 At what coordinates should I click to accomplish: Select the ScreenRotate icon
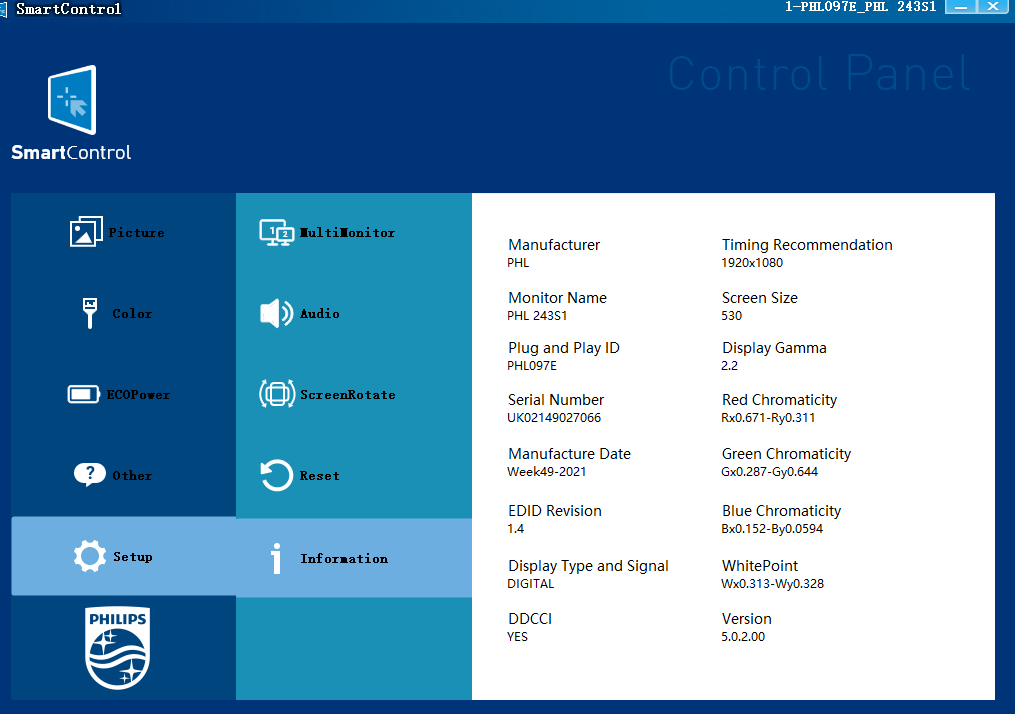(x=276, y=394)
